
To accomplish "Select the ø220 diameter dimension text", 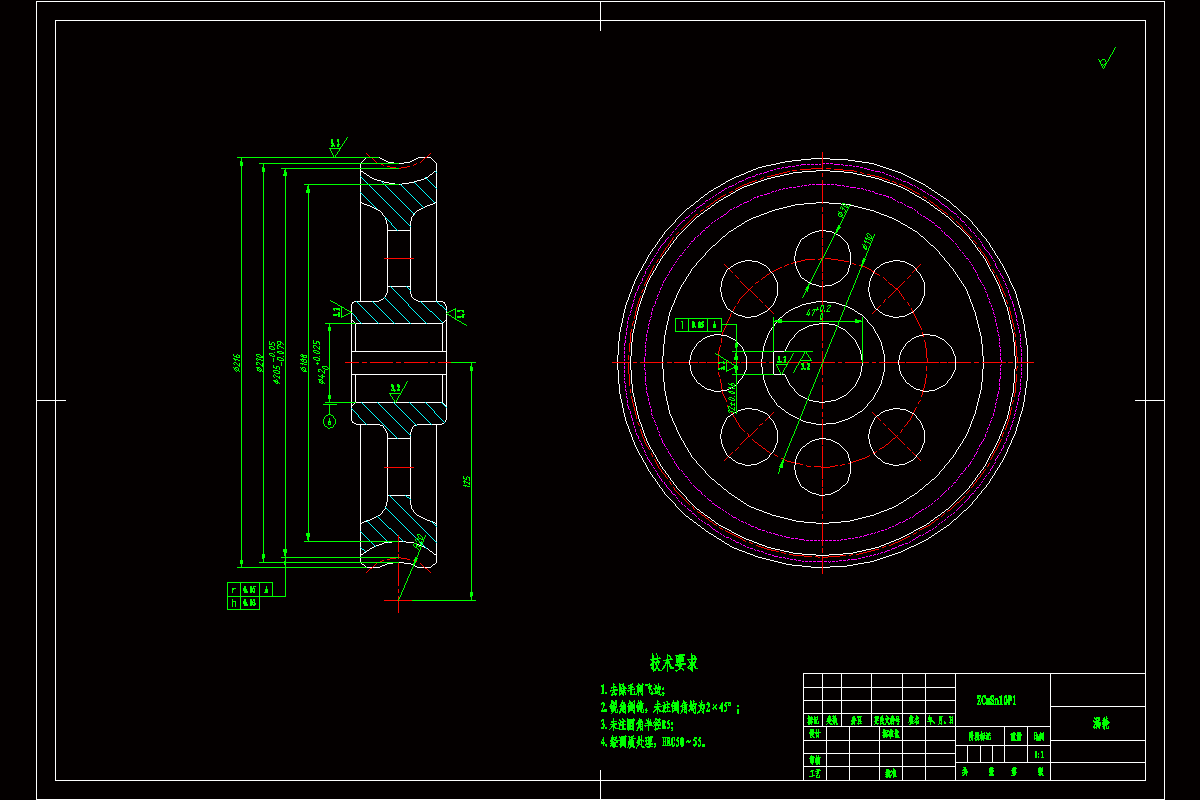I will point(259,362).
